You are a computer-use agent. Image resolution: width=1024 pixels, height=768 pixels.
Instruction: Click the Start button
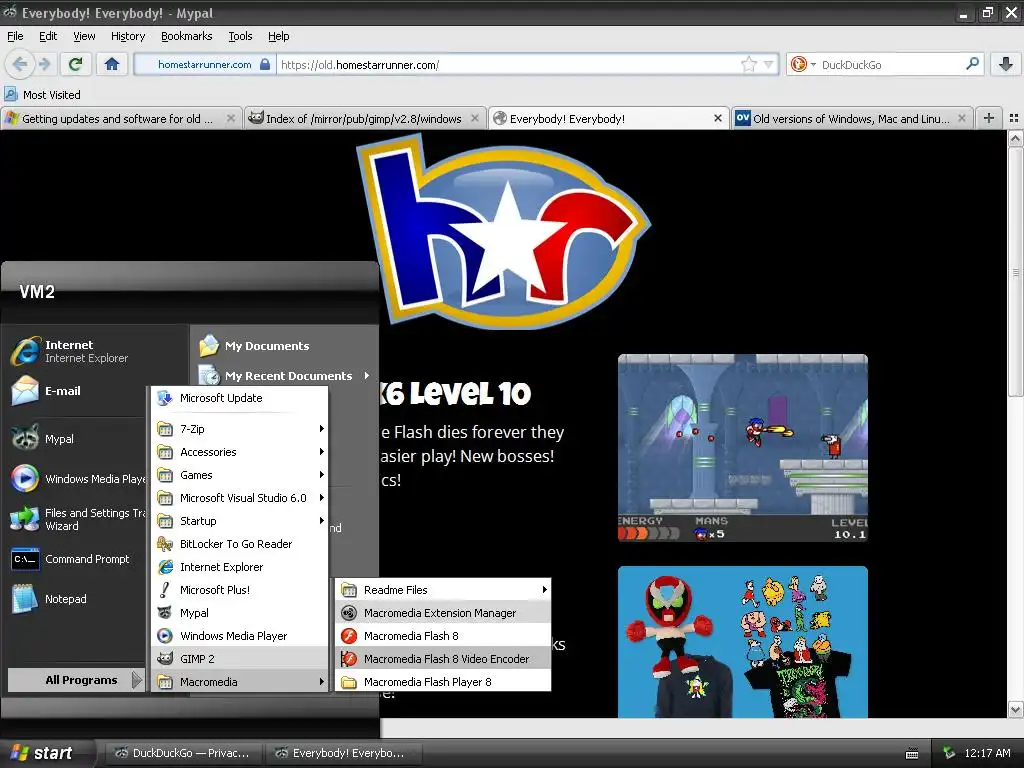coord(42,753)
